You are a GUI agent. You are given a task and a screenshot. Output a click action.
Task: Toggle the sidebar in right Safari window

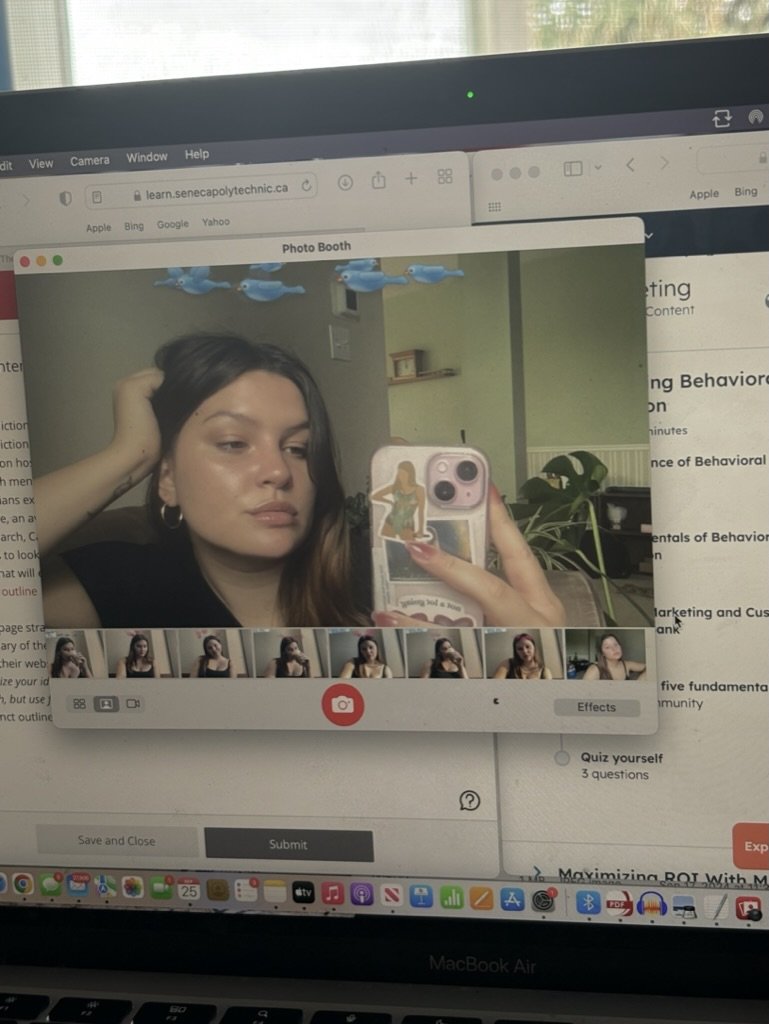(x=573, y=168)
